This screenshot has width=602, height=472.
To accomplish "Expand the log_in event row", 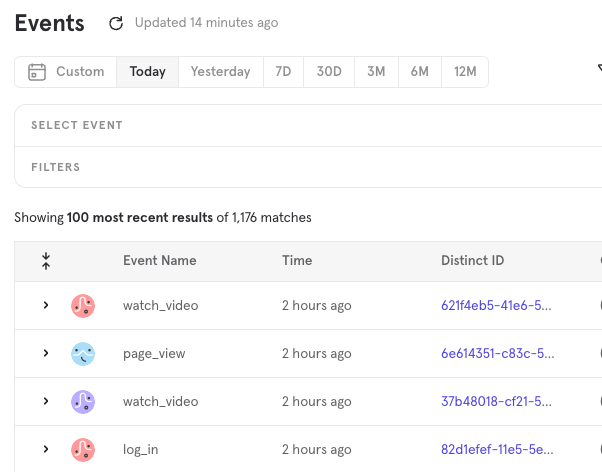I will point(46,450).
